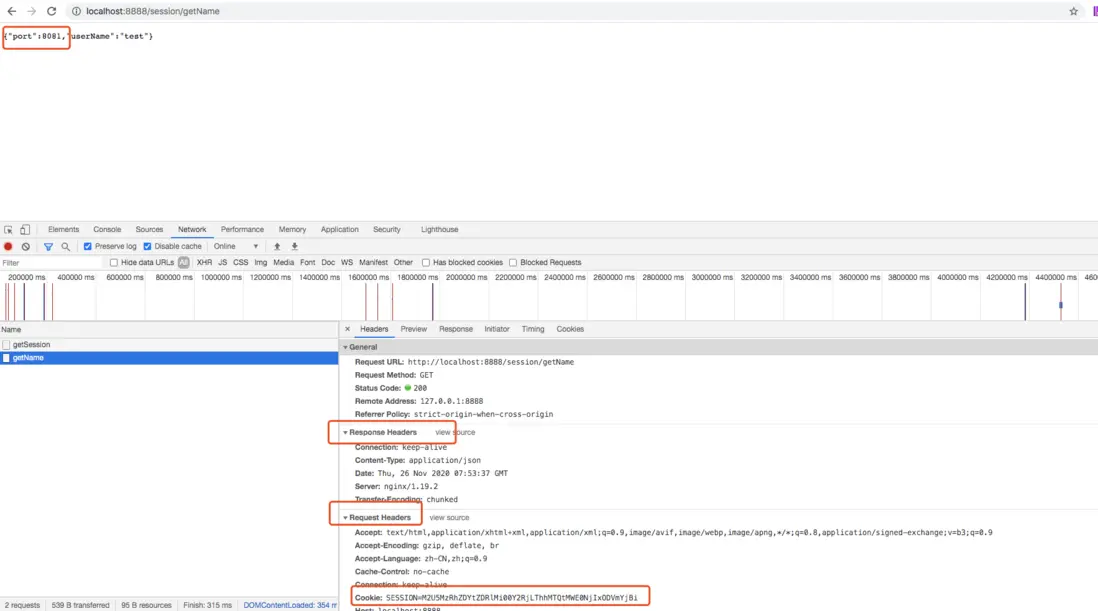Enable Blocked Requests checkbox
The width and height of the screenshot is (1098, 611).
[513, 262]
